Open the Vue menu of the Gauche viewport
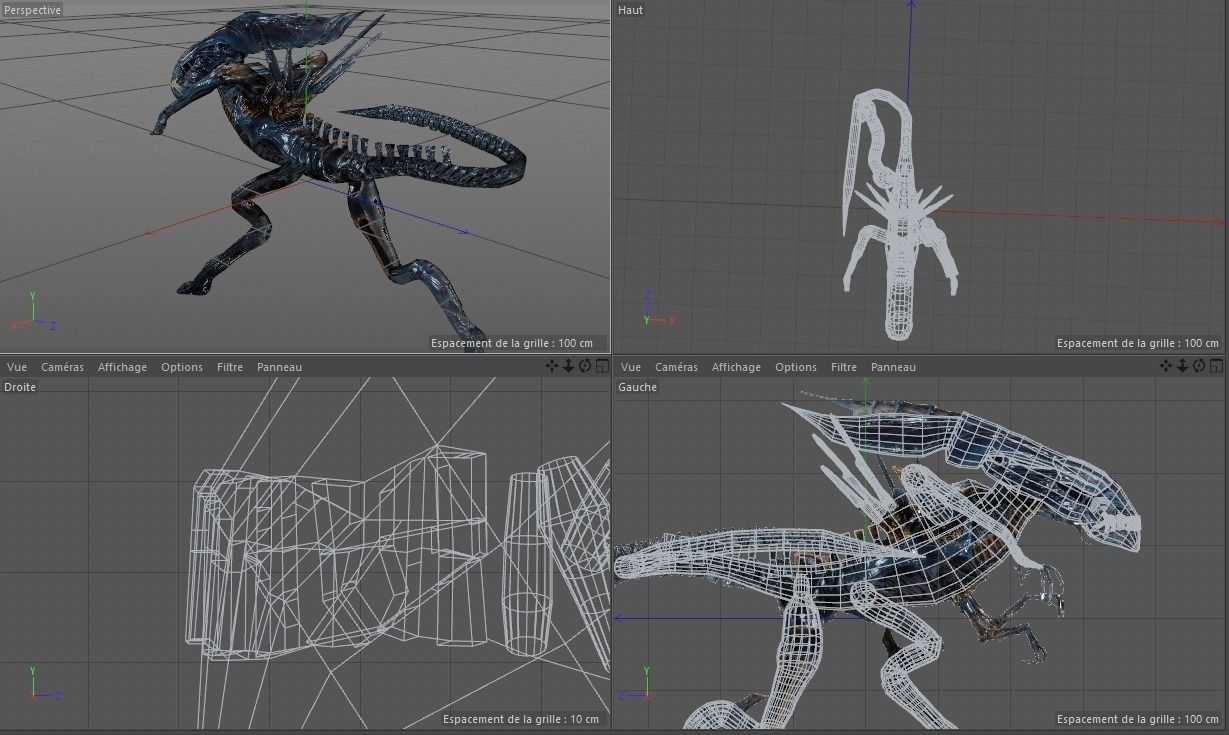The image size is (1229, 735). tap(631, 367)
